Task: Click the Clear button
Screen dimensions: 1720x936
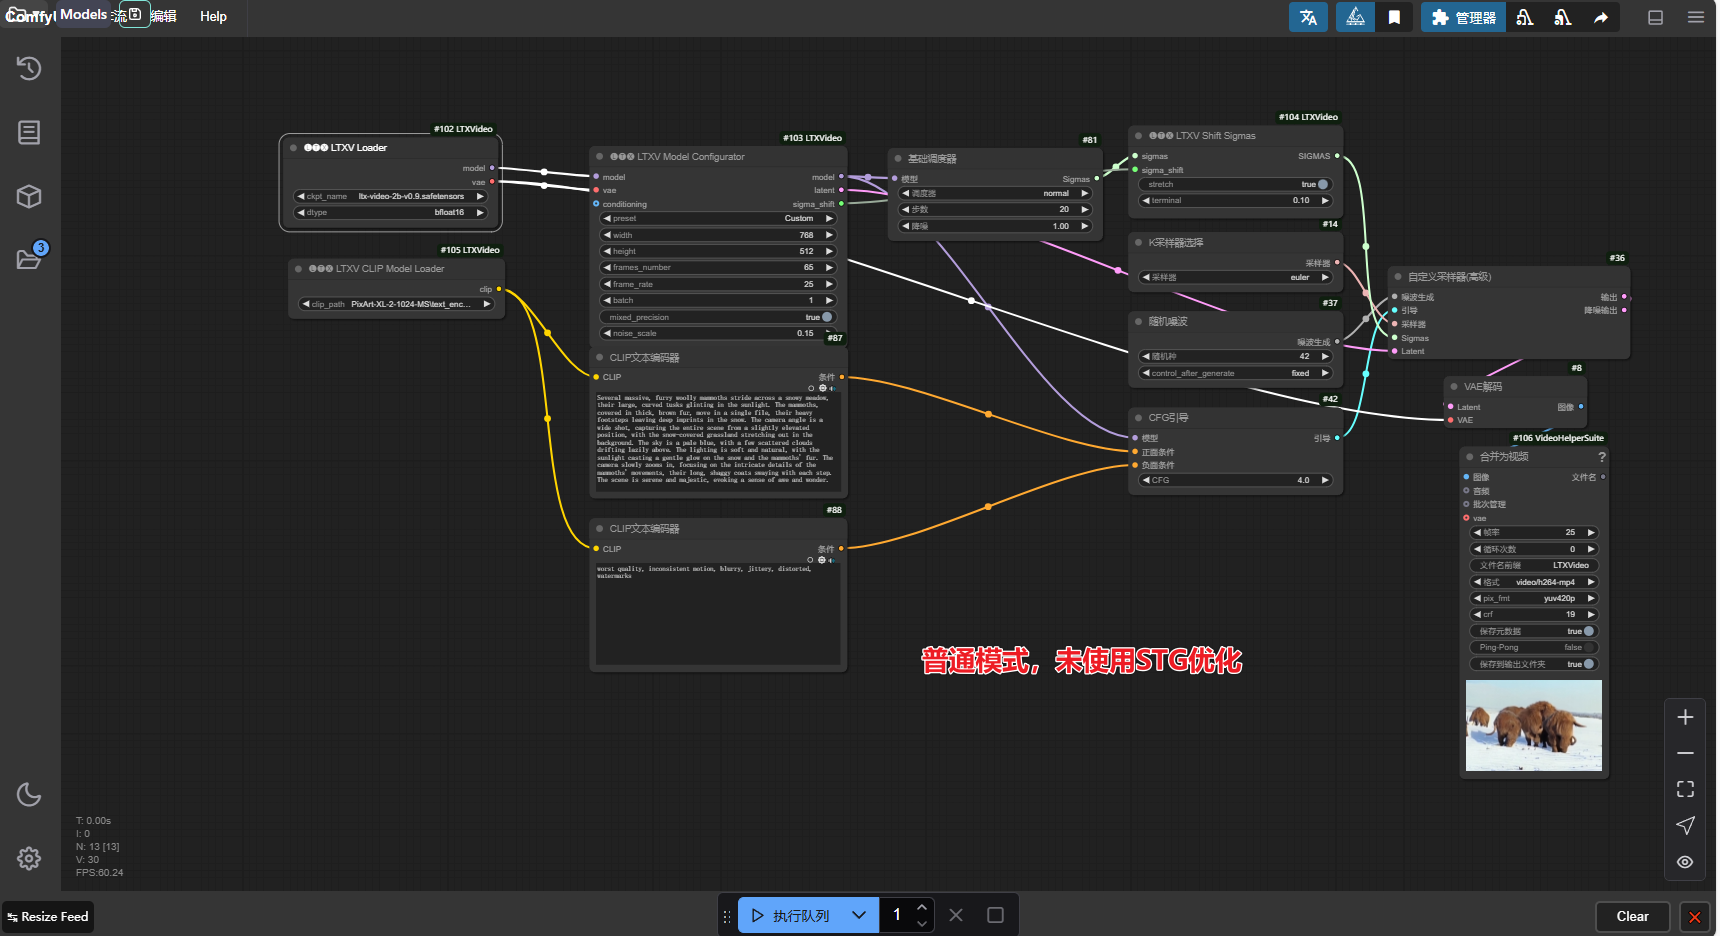Action: pos(1632,916)
